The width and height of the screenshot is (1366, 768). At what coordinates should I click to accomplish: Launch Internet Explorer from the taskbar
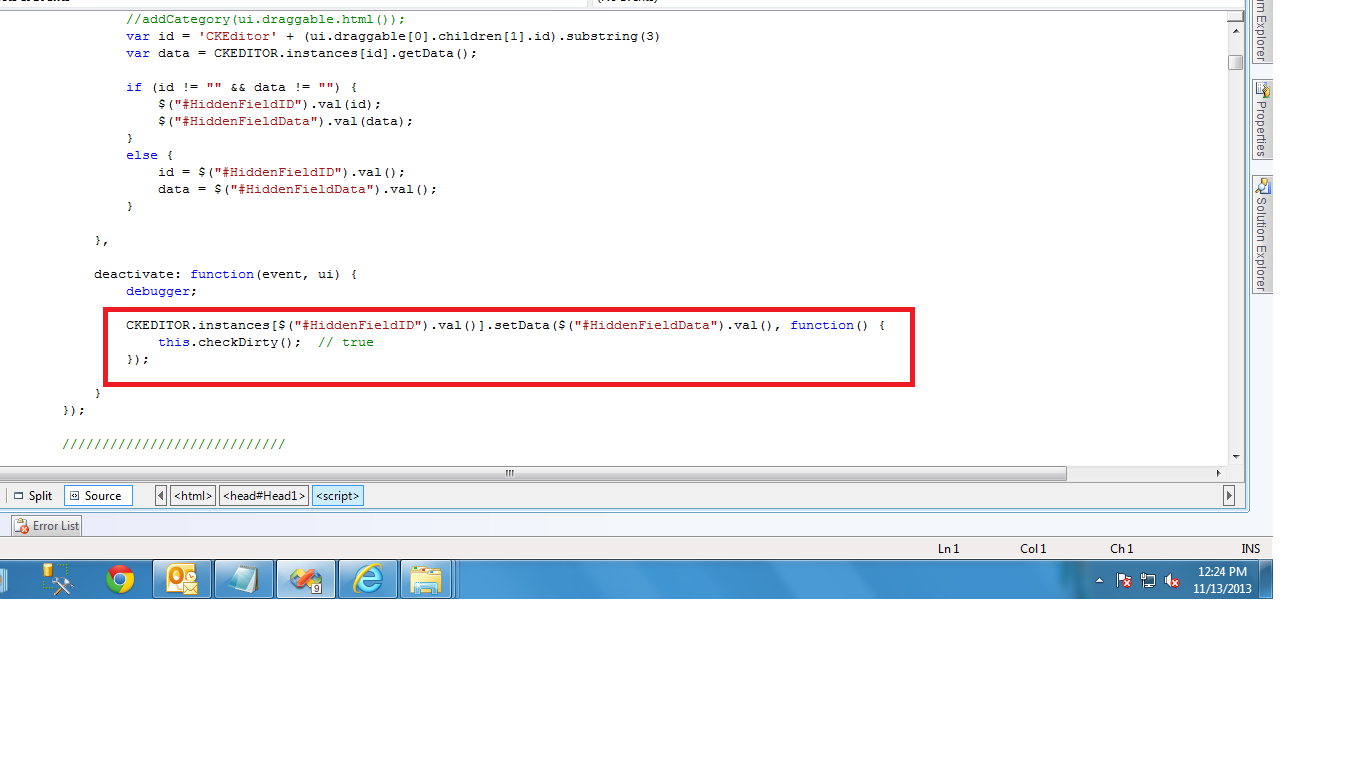(368, 580)
